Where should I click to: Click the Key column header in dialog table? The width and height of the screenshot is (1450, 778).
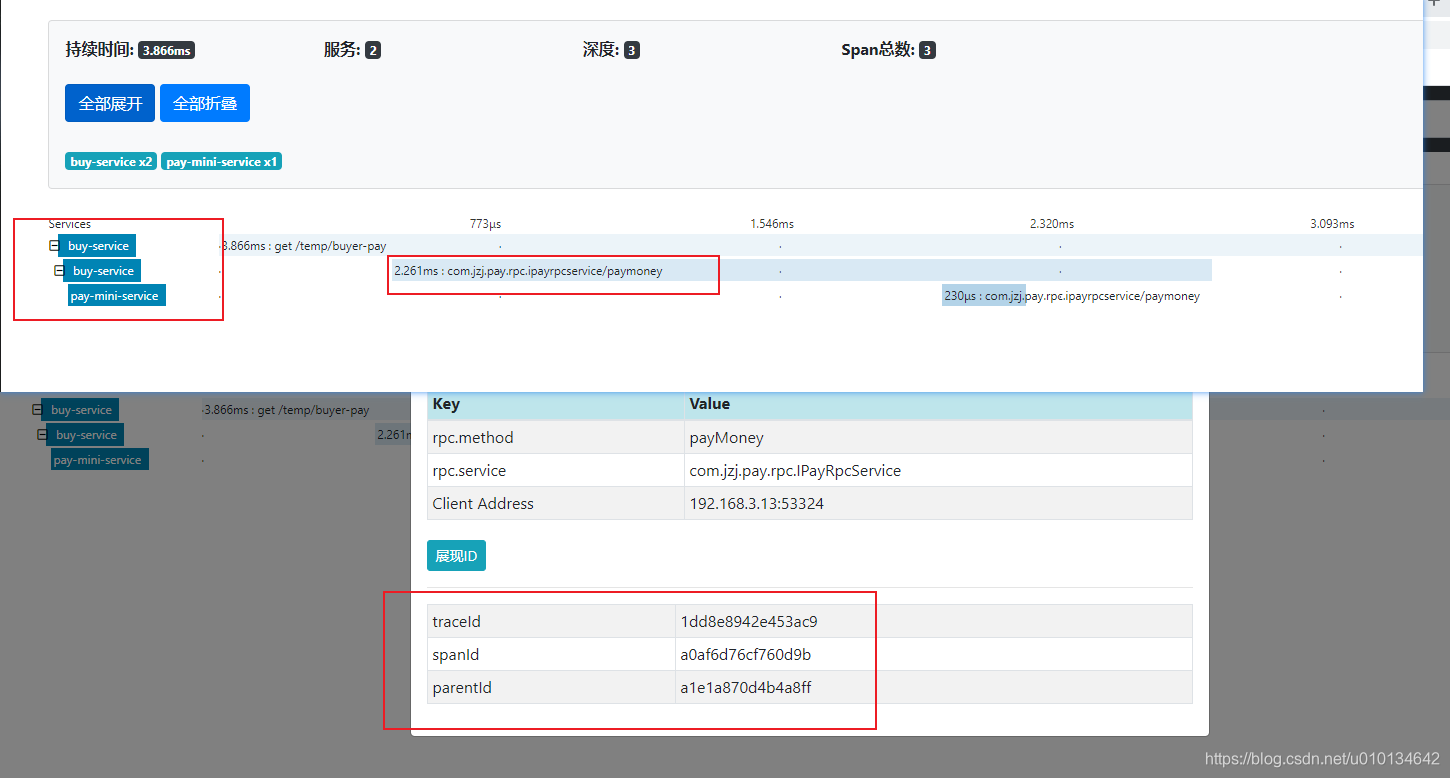pos(556,404)
